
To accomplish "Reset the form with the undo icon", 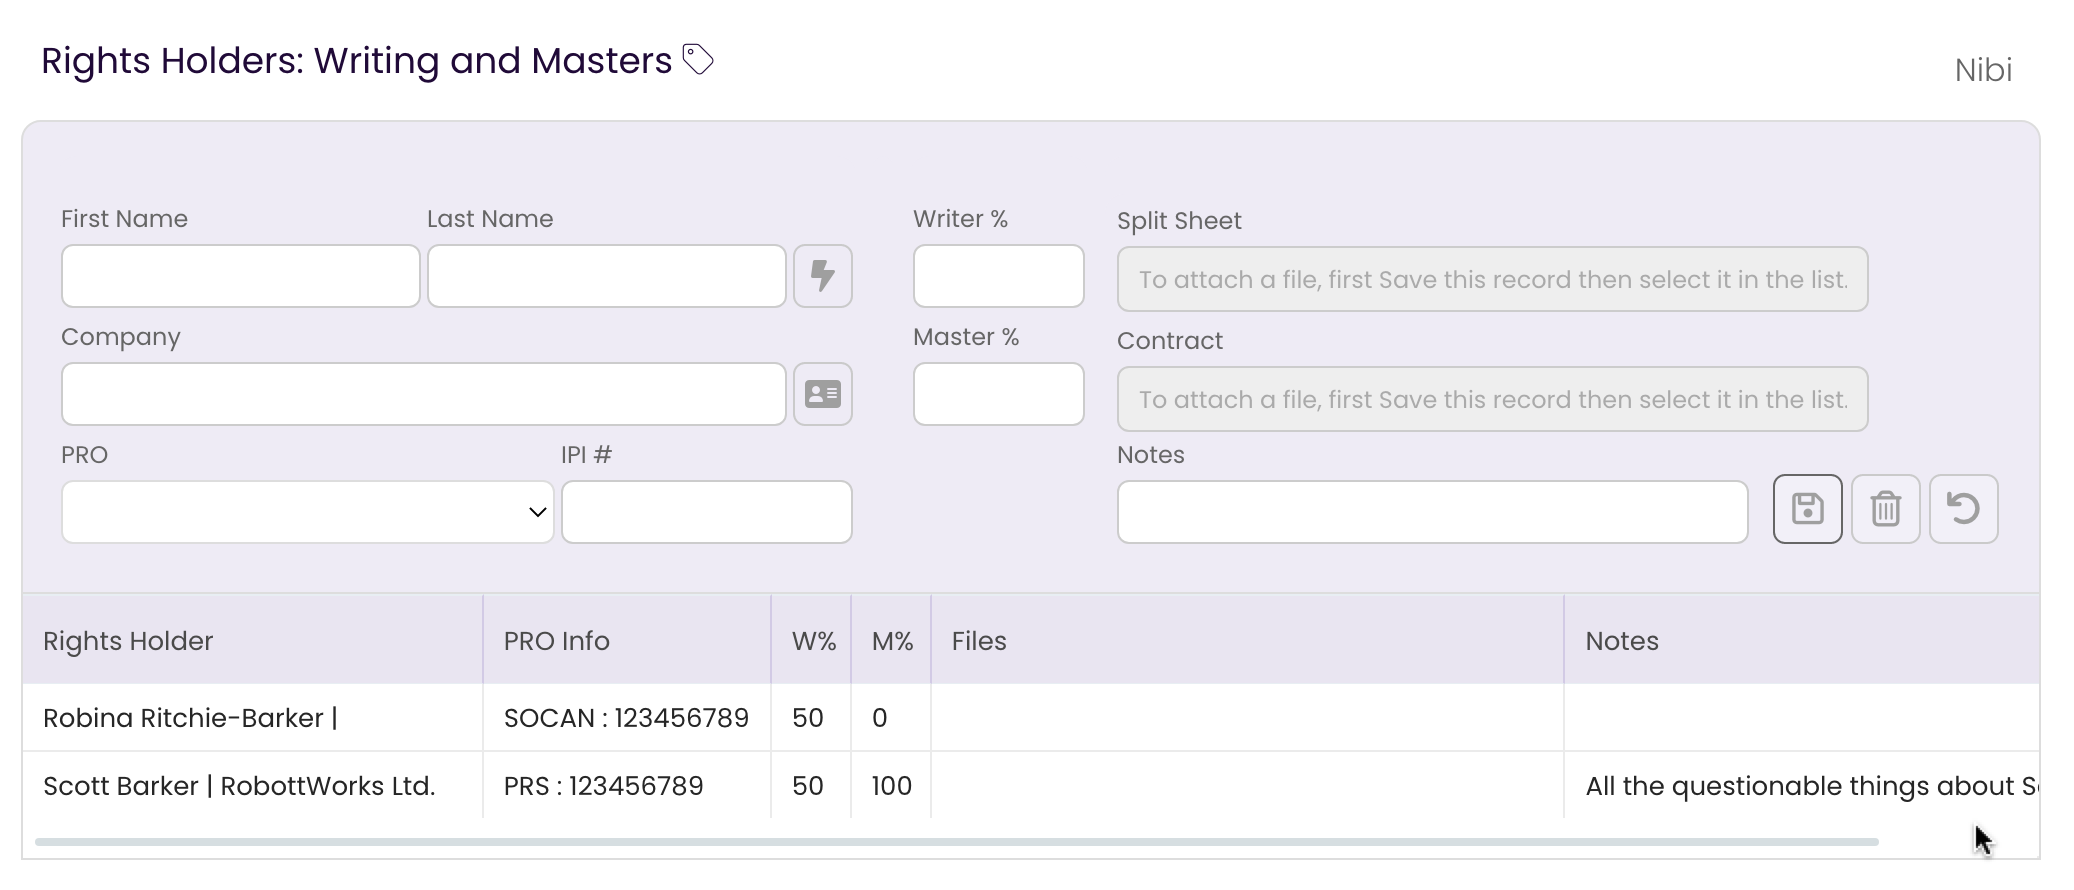I will click(x=1964, y=509).
